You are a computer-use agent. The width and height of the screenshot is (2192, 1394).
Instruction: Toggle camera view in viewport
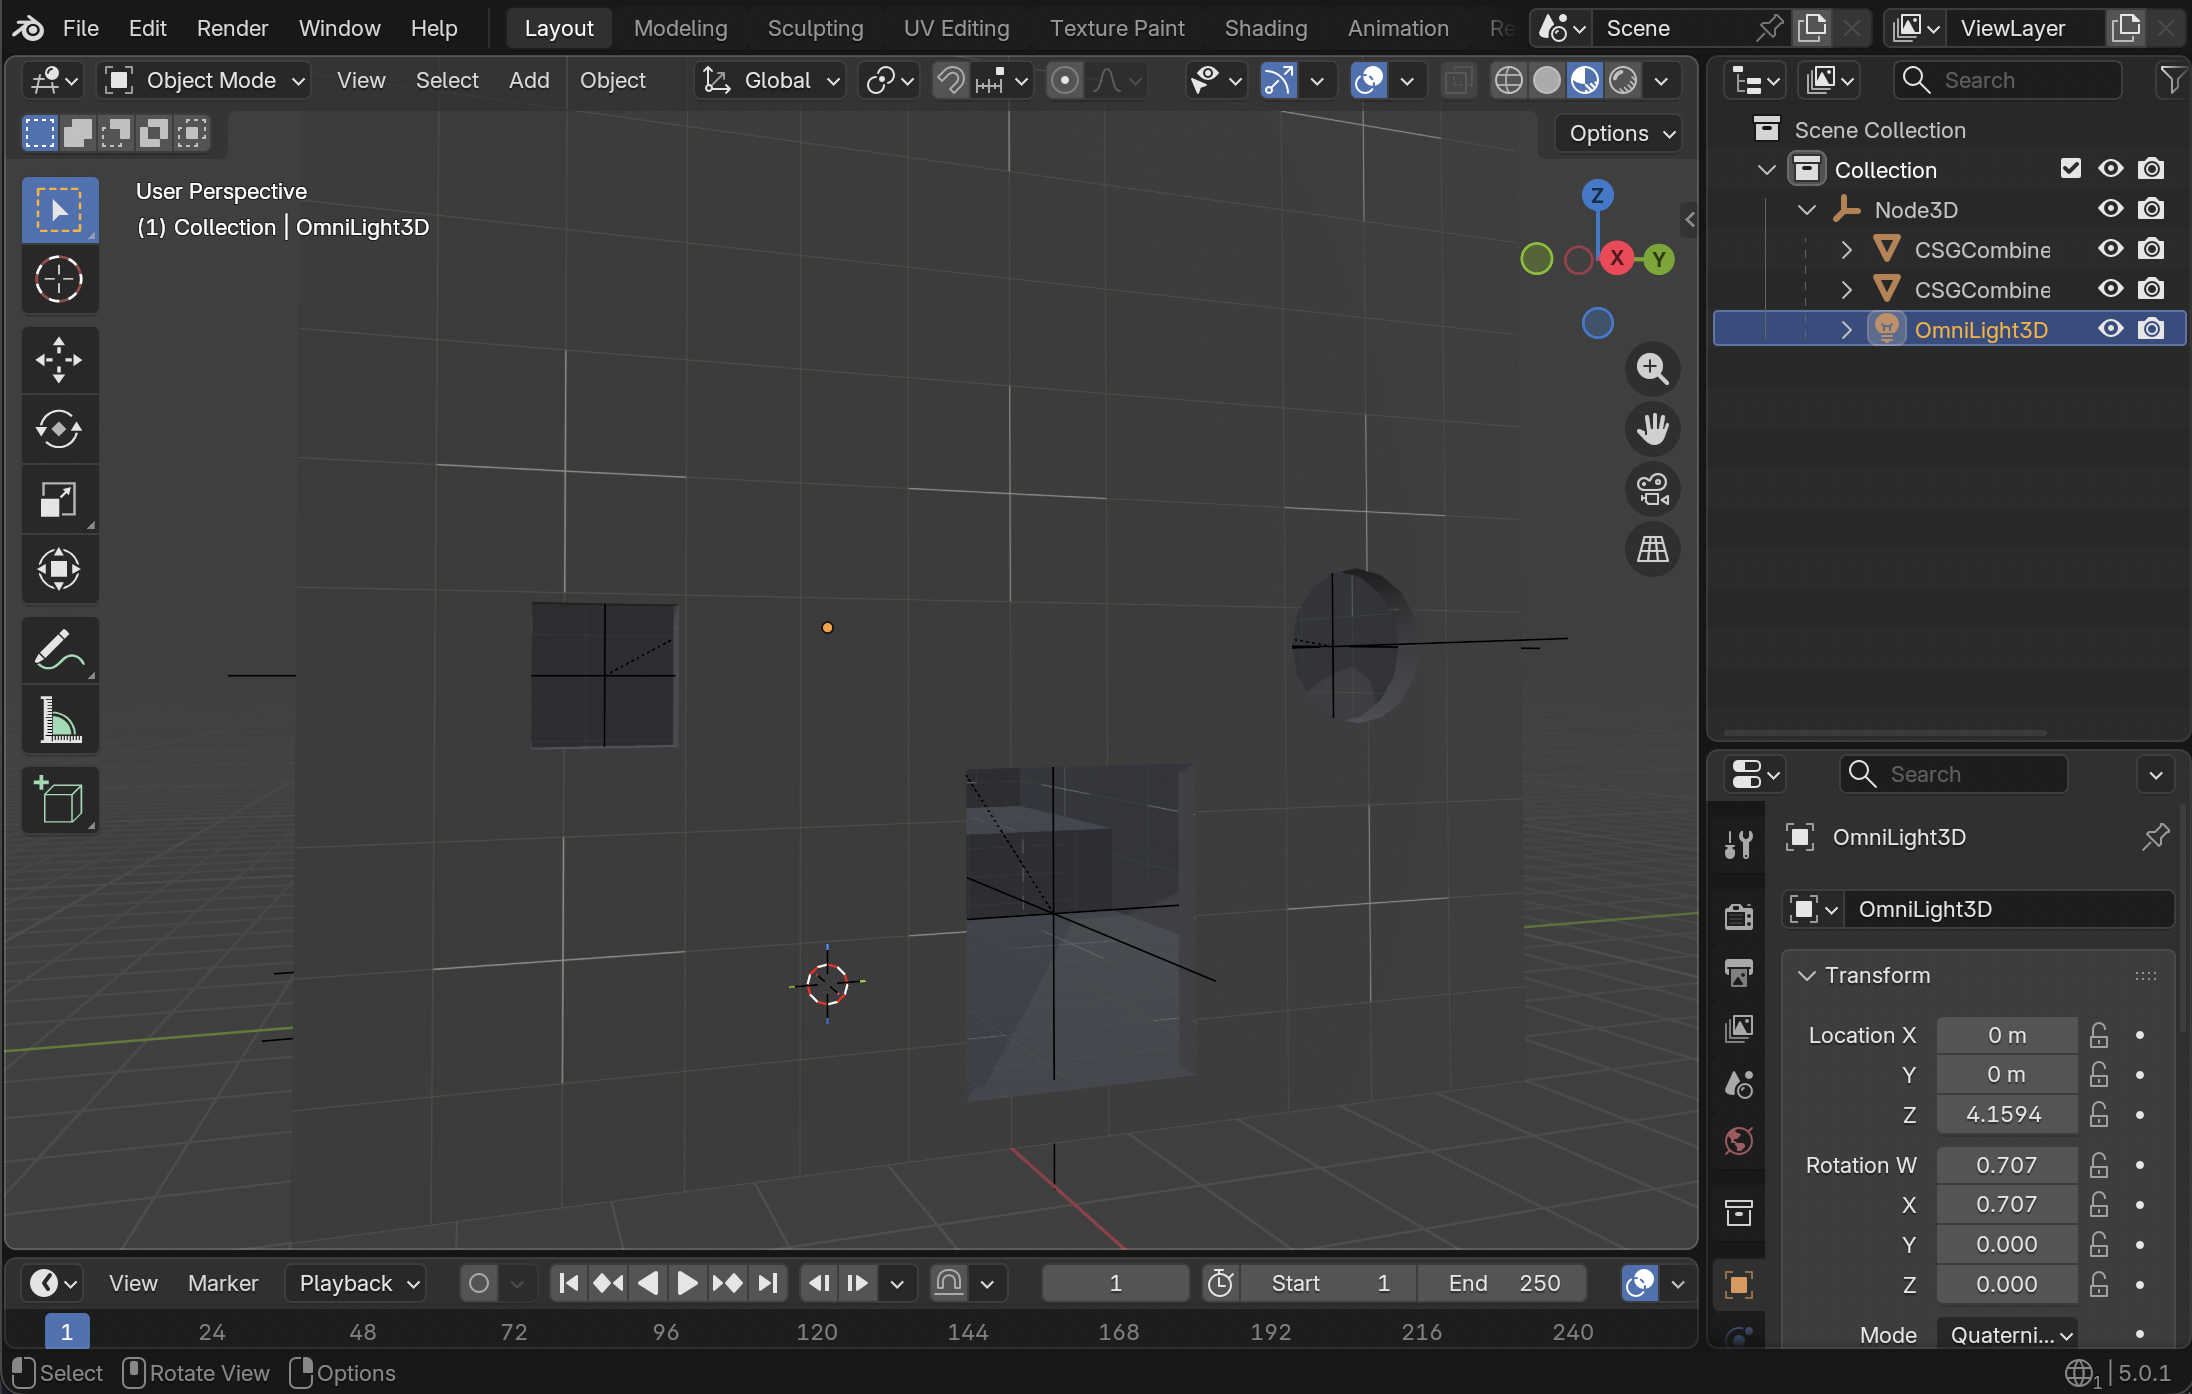click(1652, 490)
